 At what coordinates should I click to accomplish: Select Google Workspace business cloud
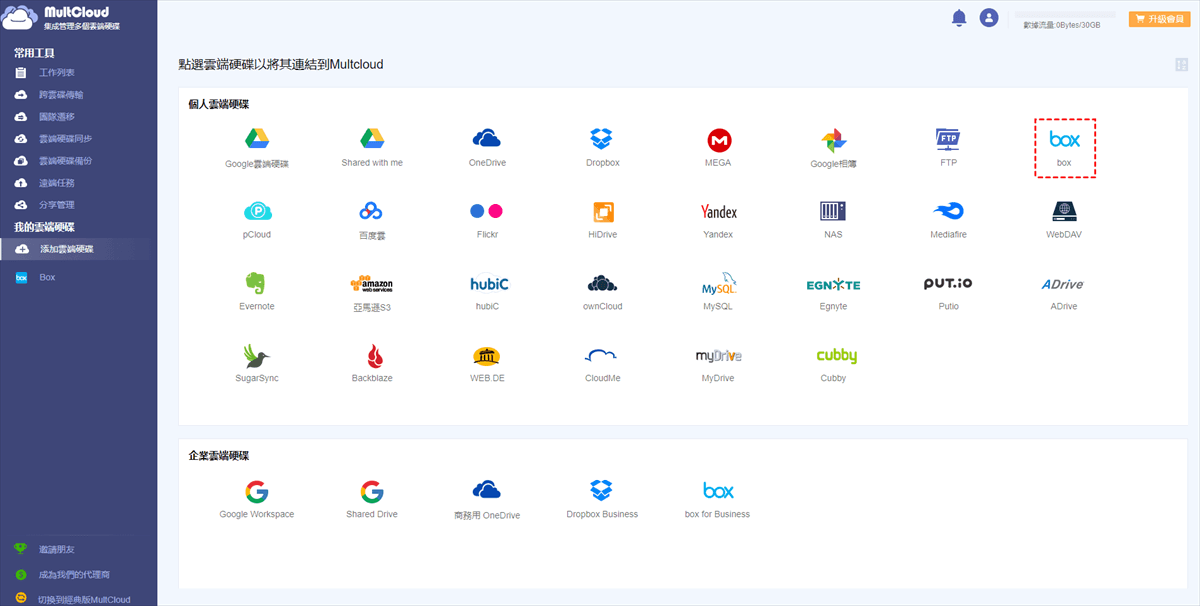click(257, 491)
